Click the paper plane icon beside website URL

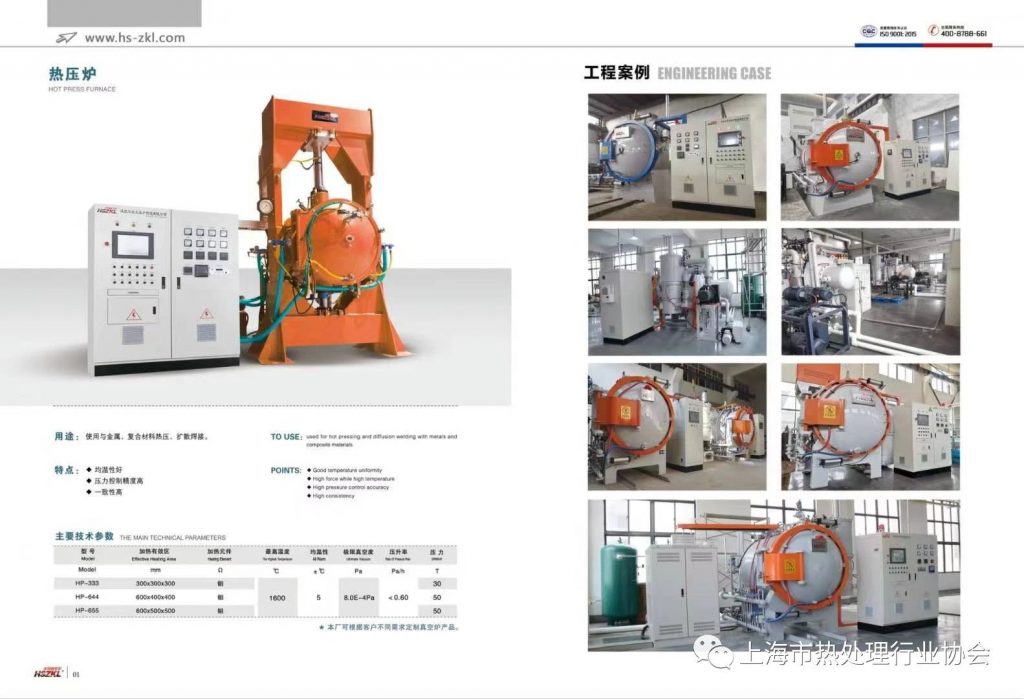tap(66, 38)
